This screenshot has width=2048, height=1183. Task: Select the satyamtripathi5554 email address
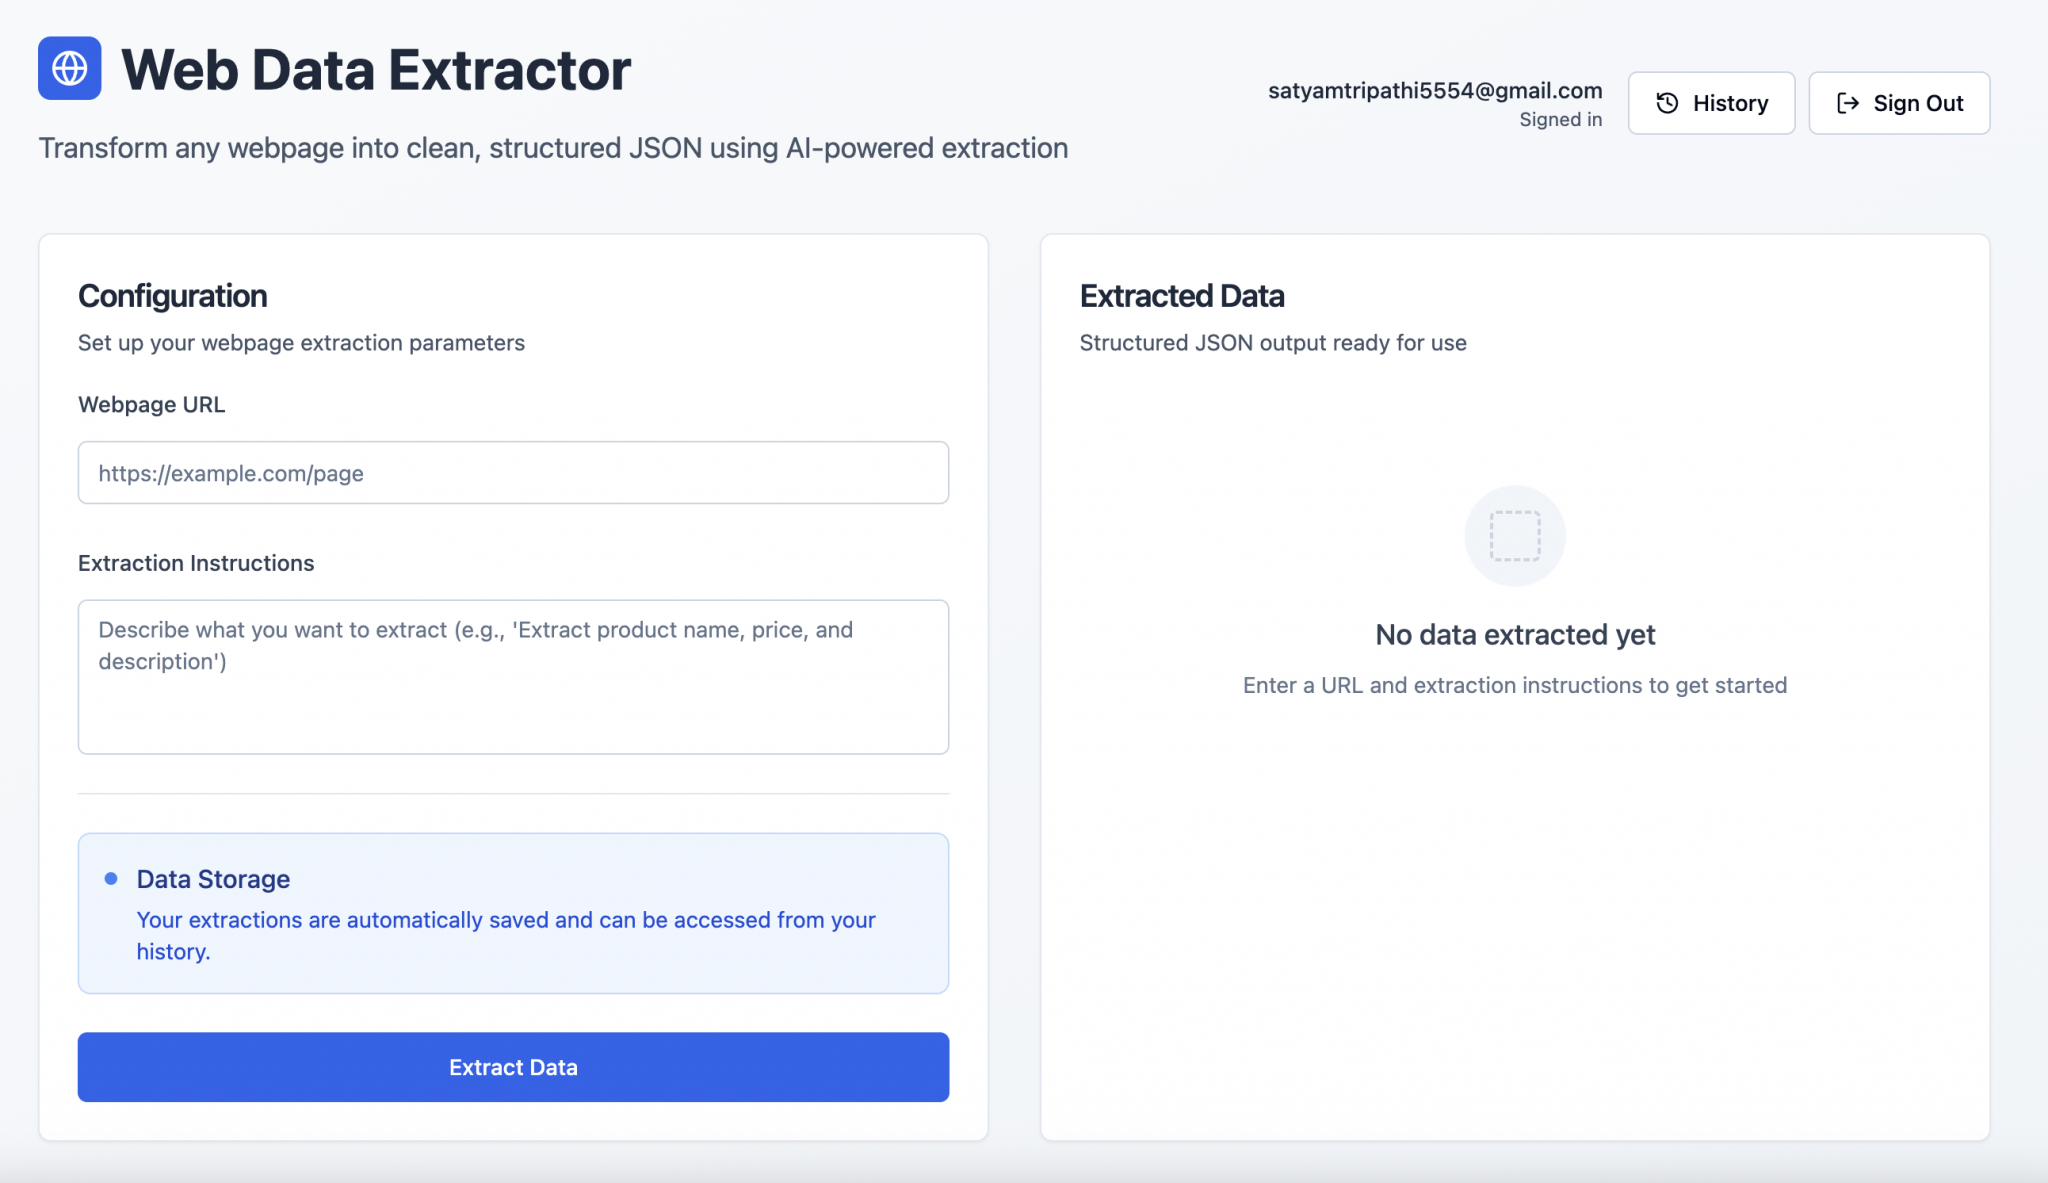1434,89
